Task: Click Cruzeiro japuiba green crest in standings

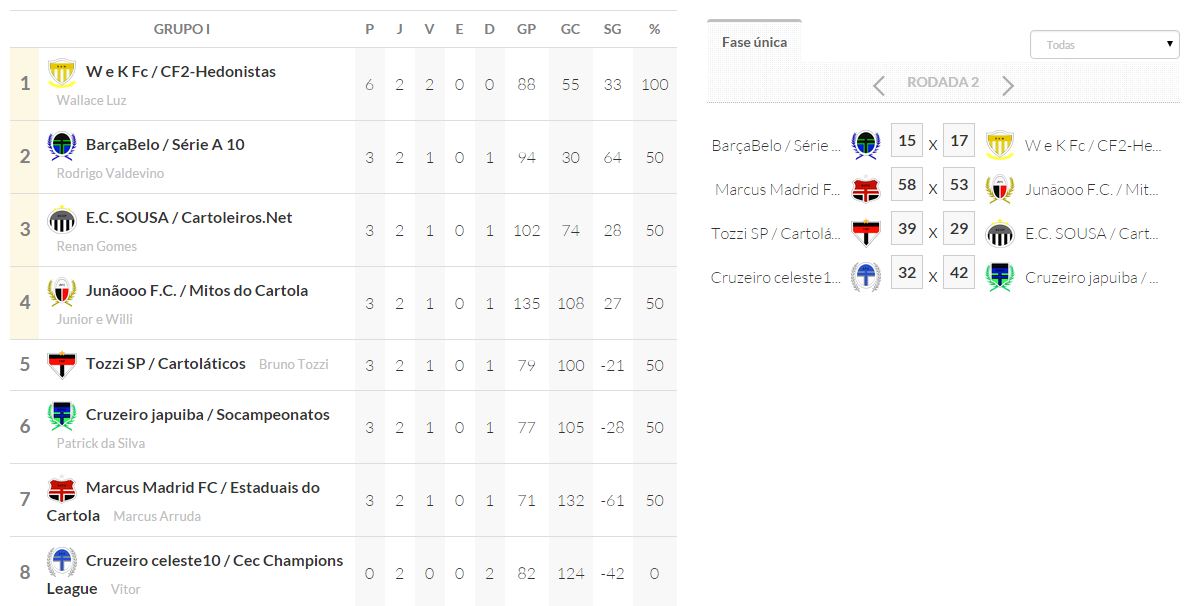Action: (x=62, y=416)
